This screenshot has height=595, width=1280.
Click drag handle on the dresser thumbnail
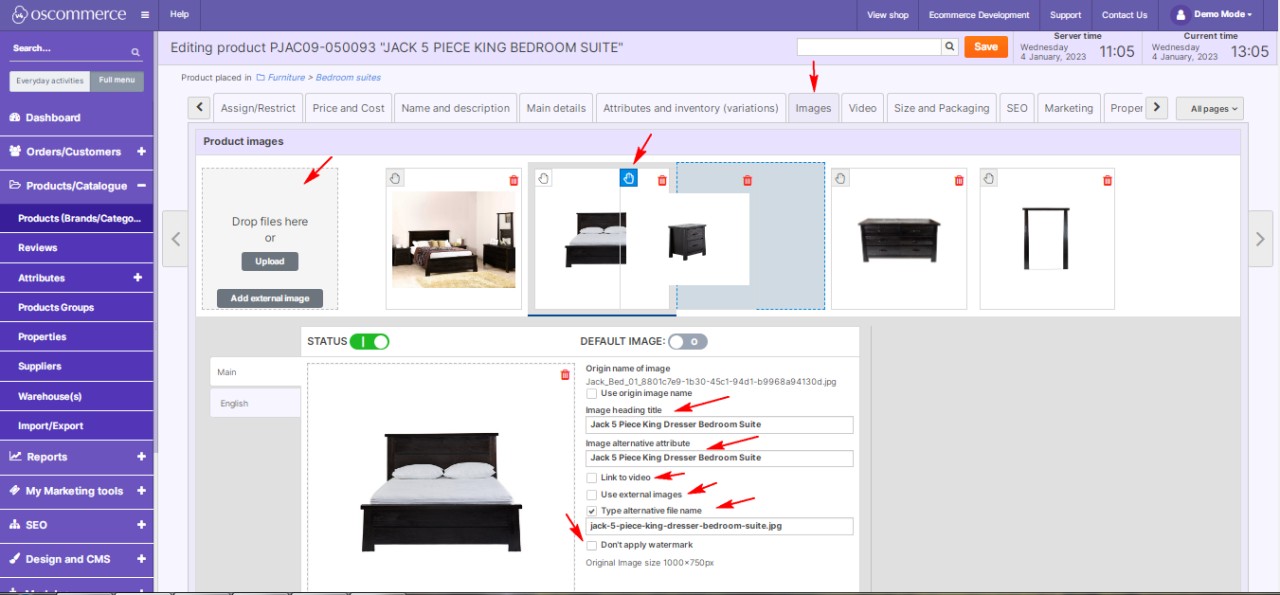point(841,178)
